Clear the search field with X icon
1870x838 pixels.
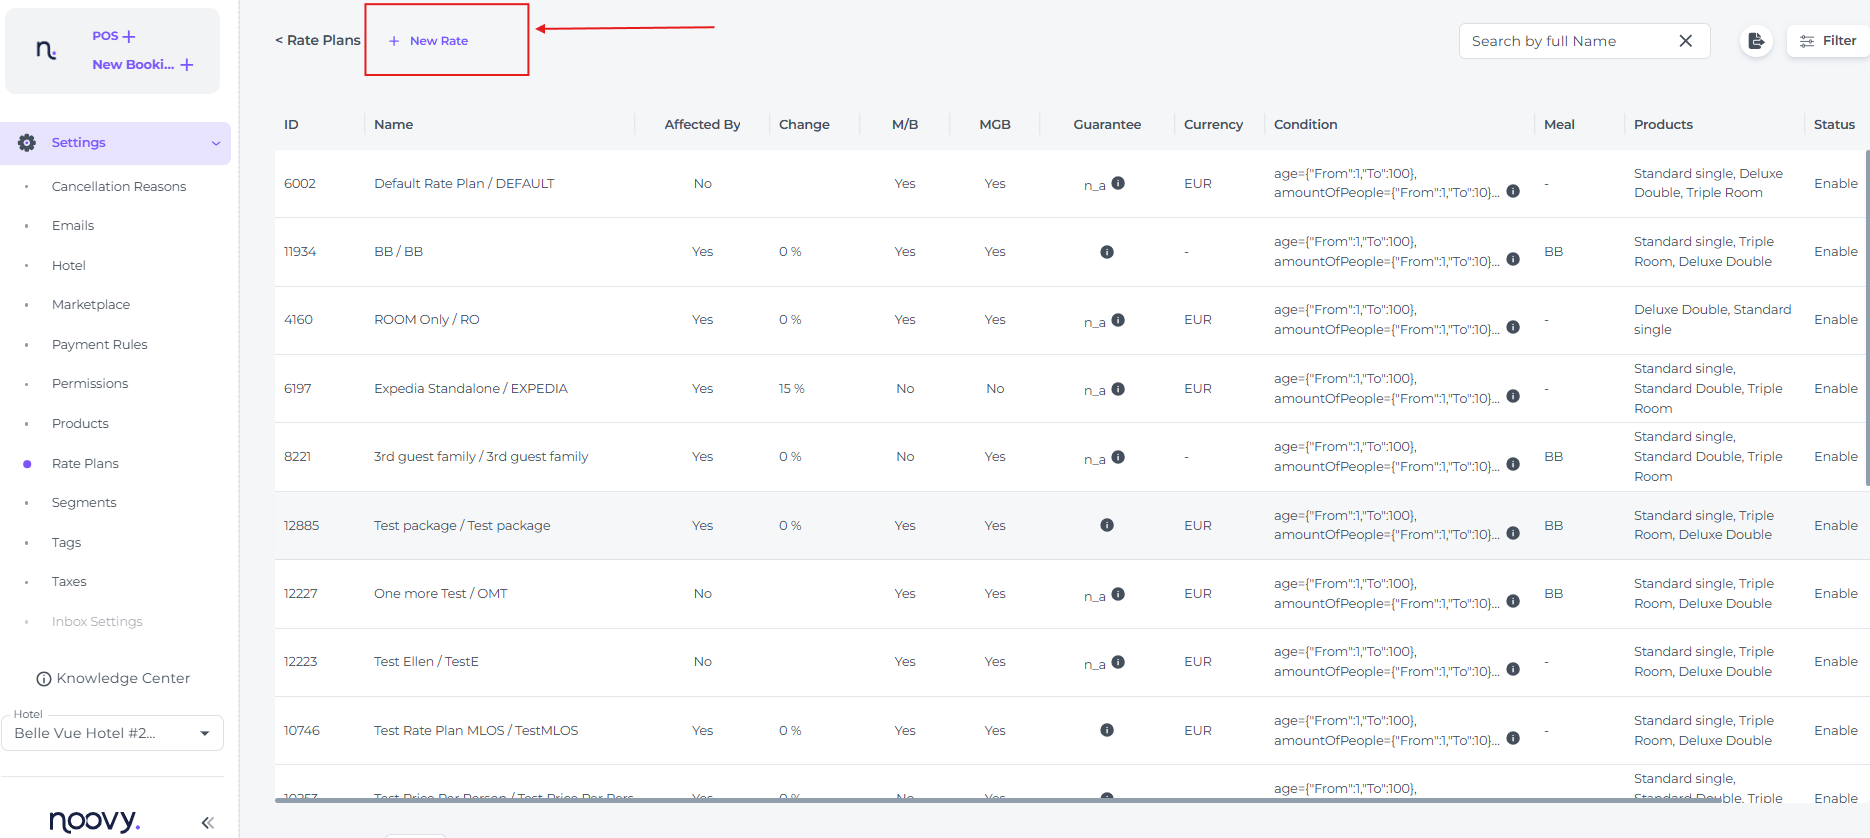(x=1685, y=41)
